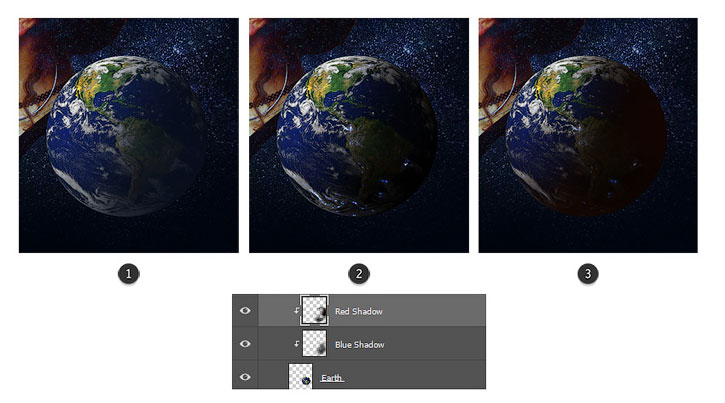Click the empty row area right of Red Shadow
725x403 pixels.
pos(435,311)
